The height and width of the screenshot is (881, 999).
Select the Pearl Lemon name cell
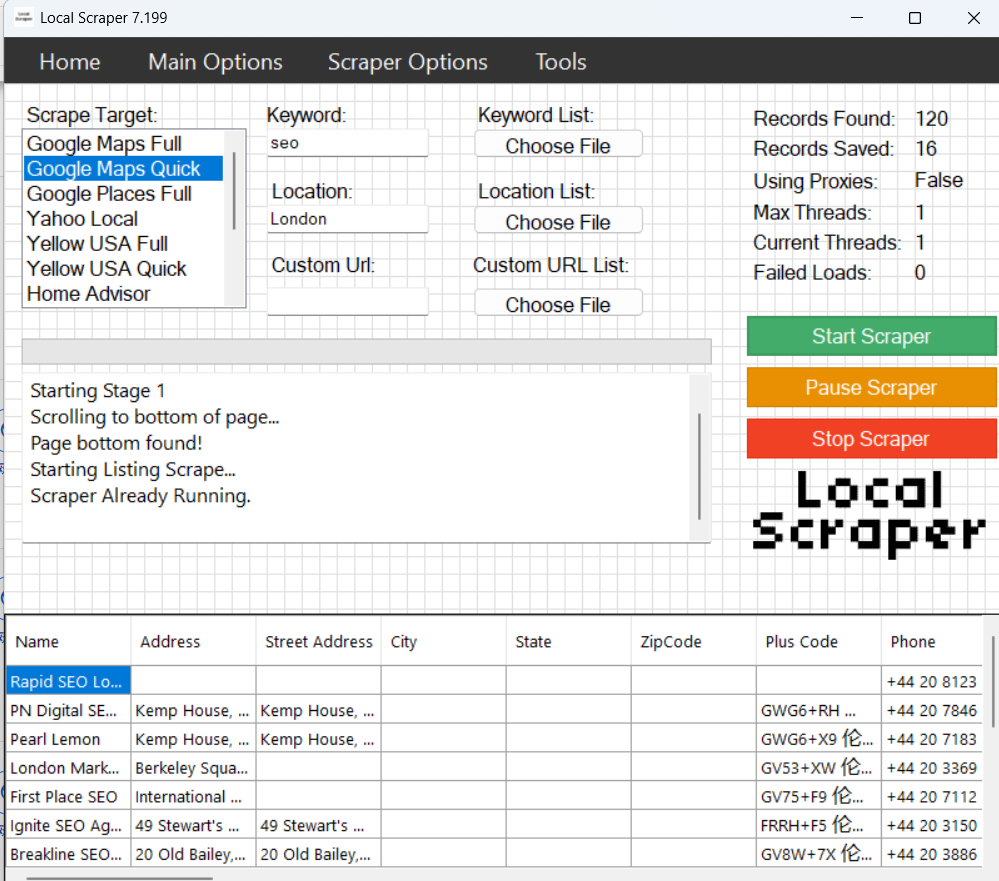(x=68, y=738)
